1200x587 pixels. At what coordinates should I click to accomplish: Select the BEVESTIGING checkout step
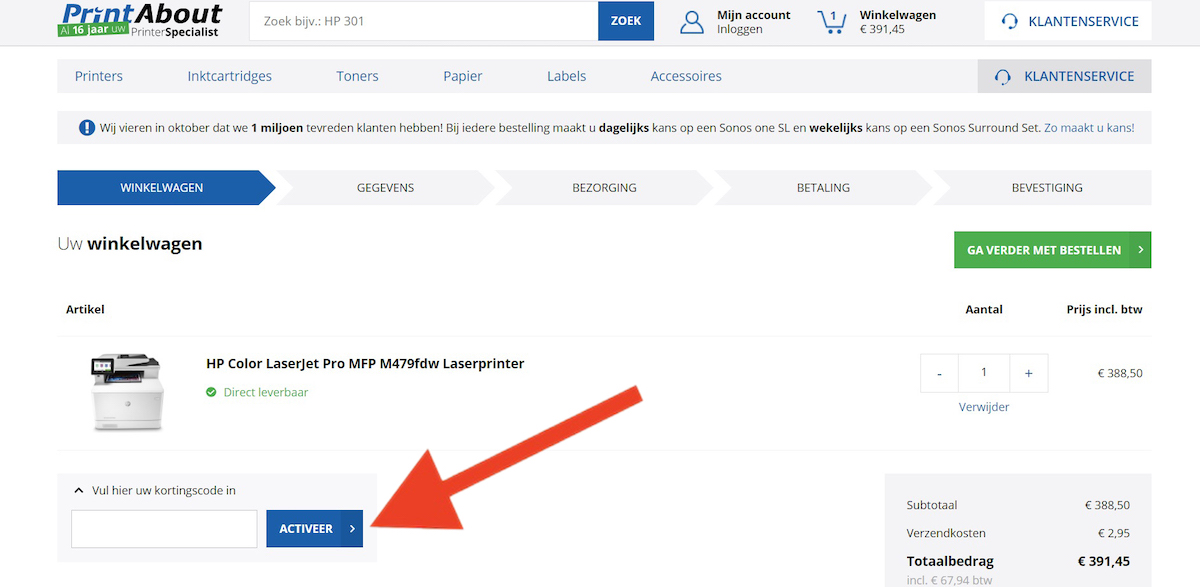pyautogui.click(x=1047, y=187)
